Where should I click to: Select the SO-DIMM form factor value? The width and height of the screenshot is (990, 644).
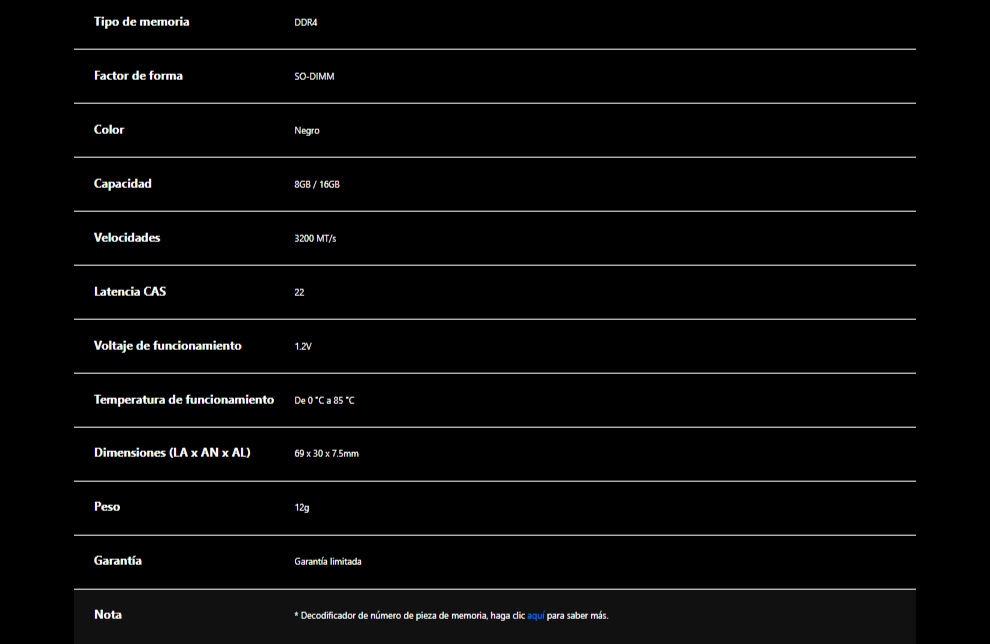[314, 76]
